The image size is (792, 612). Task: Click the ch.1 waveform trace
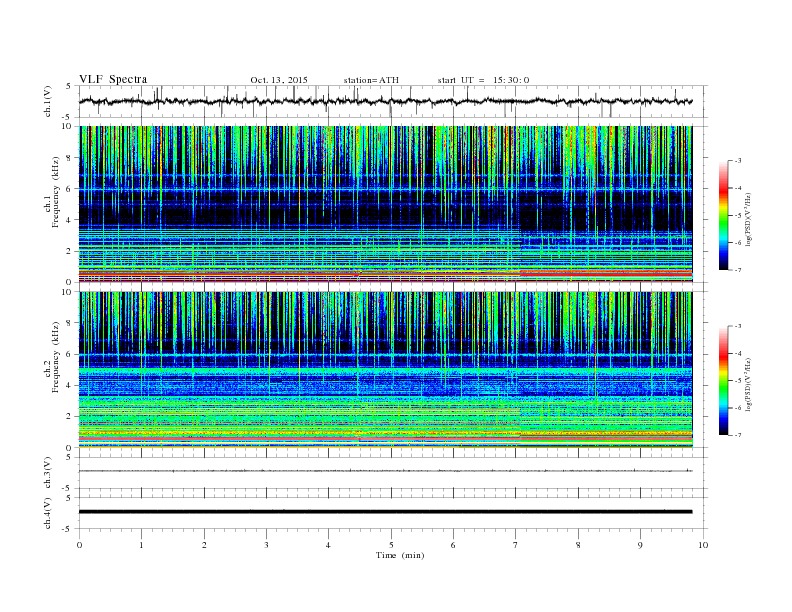coord(385,101)
